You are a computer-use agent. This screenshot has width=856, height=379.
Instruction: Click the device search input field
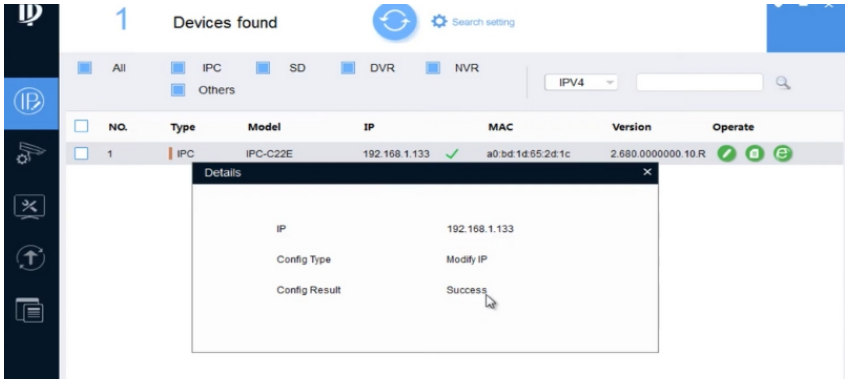699,82
